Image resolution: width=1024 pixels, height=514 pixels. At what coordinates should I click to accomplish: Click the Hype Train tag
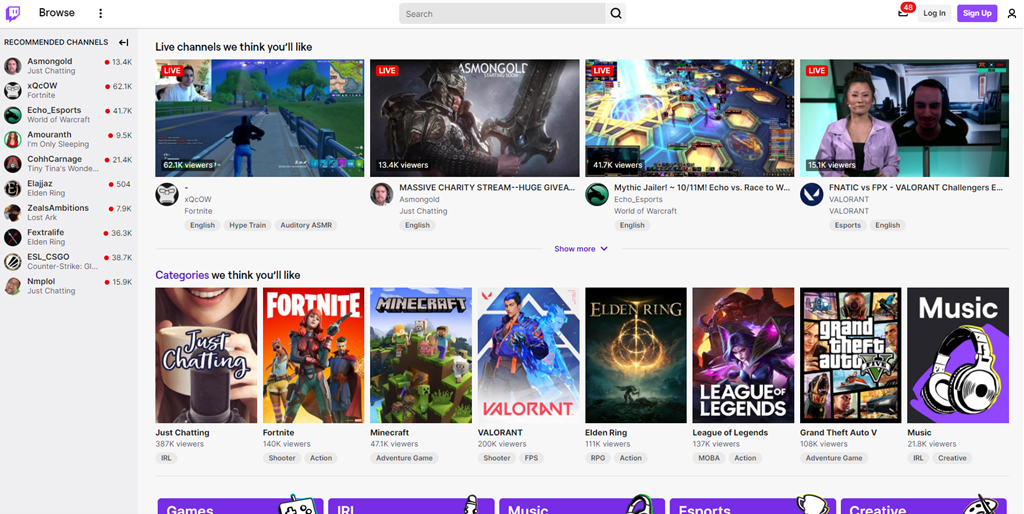coord(247,225)
